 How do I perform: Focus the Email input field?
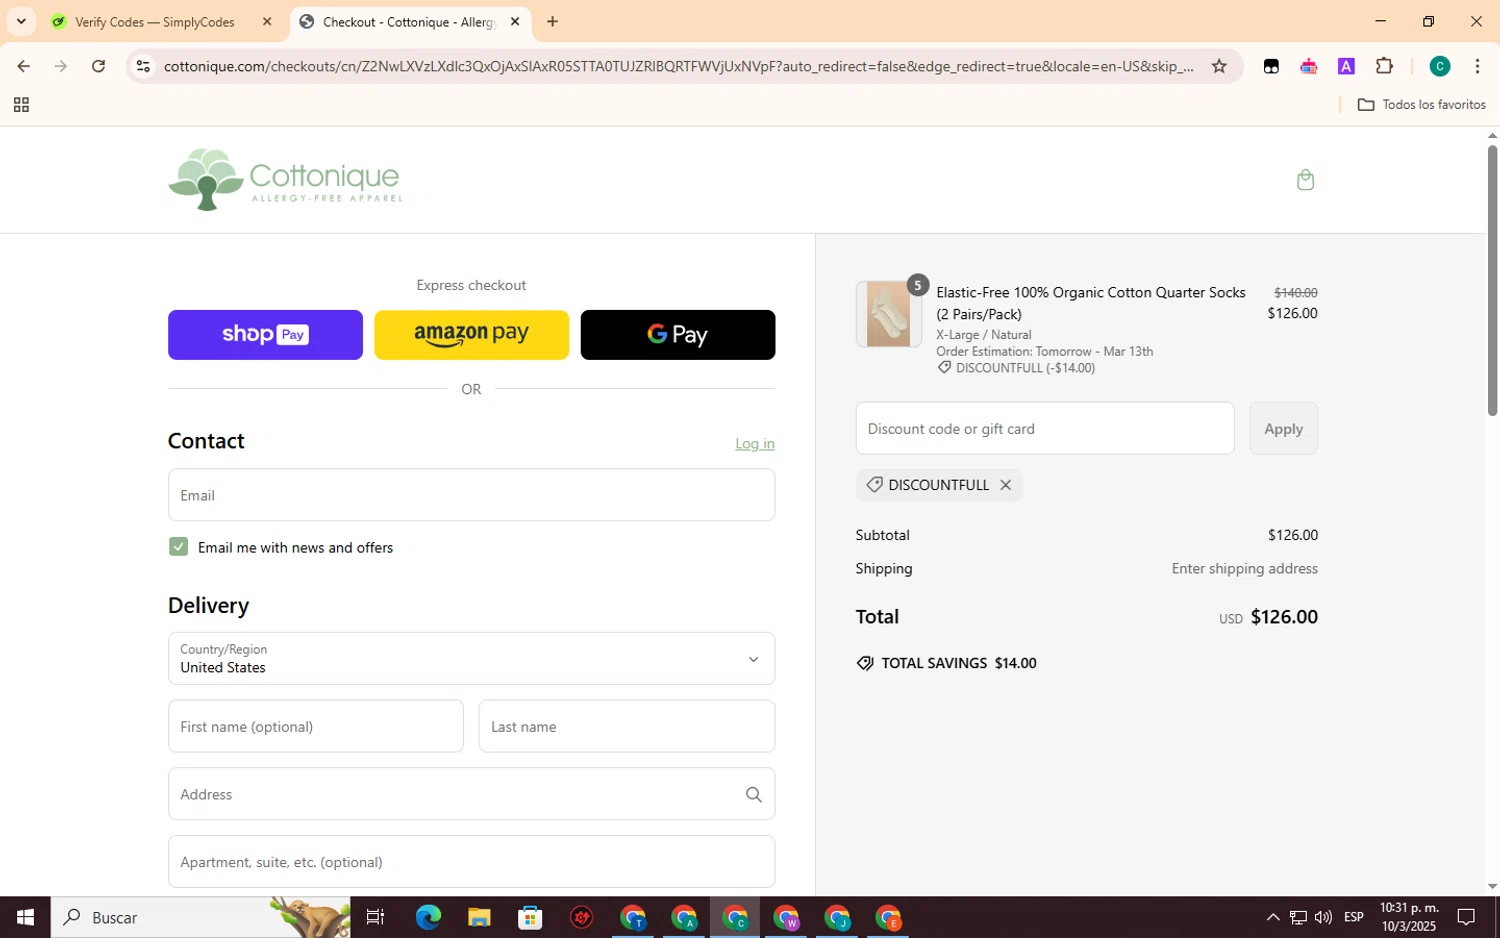click(471, 495)
